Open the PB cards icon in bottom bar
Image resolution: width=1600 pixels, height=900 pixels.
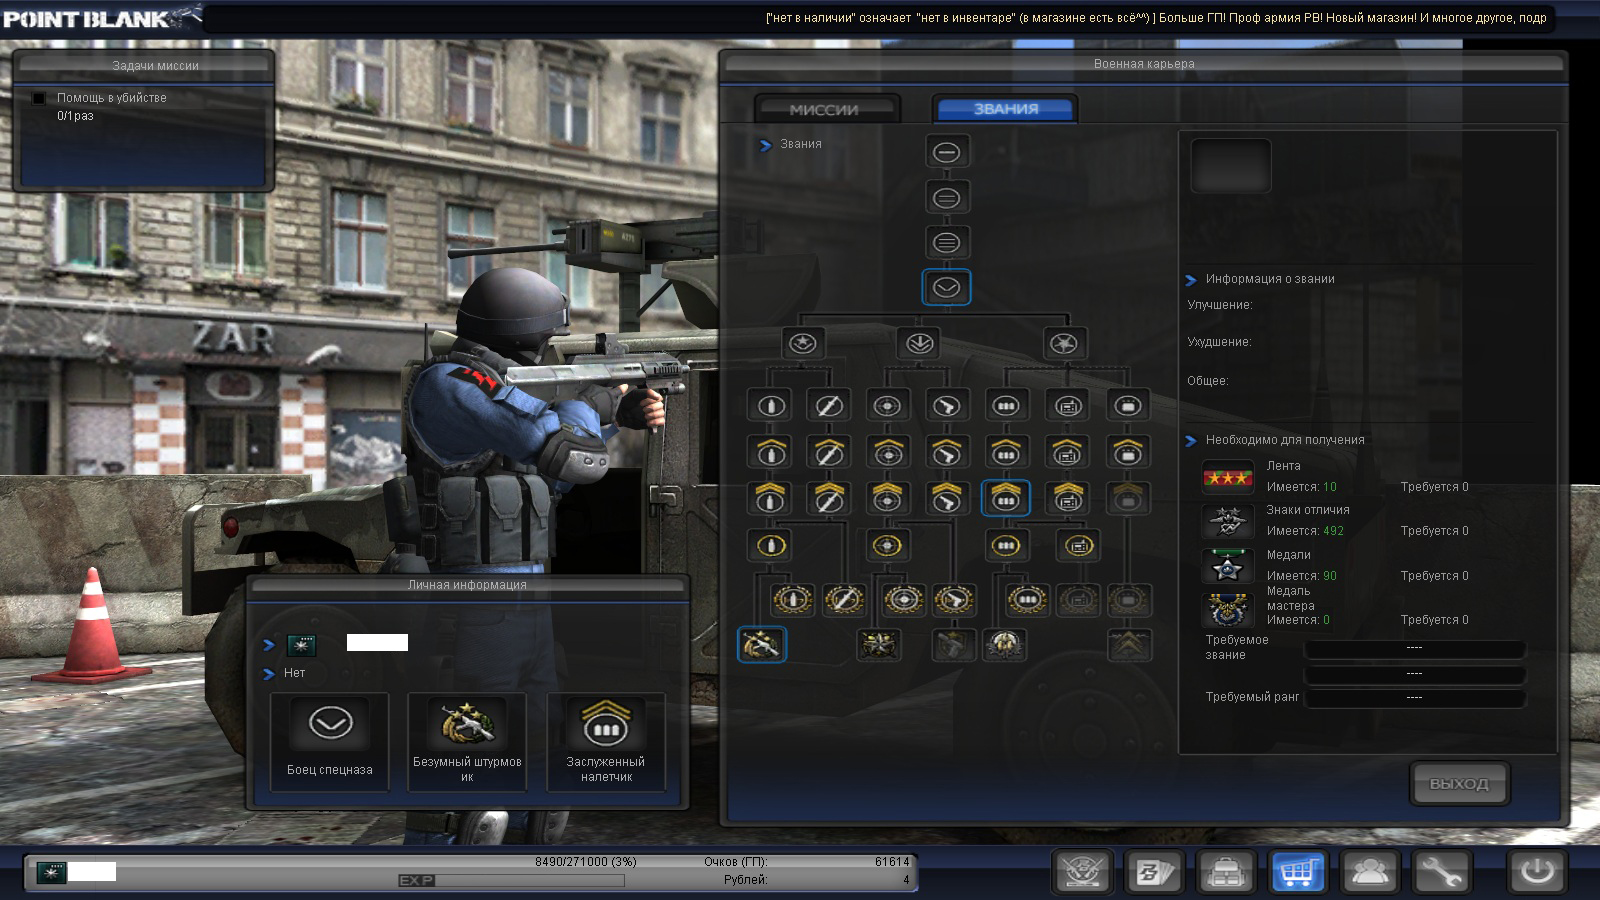pos(1154,872)
